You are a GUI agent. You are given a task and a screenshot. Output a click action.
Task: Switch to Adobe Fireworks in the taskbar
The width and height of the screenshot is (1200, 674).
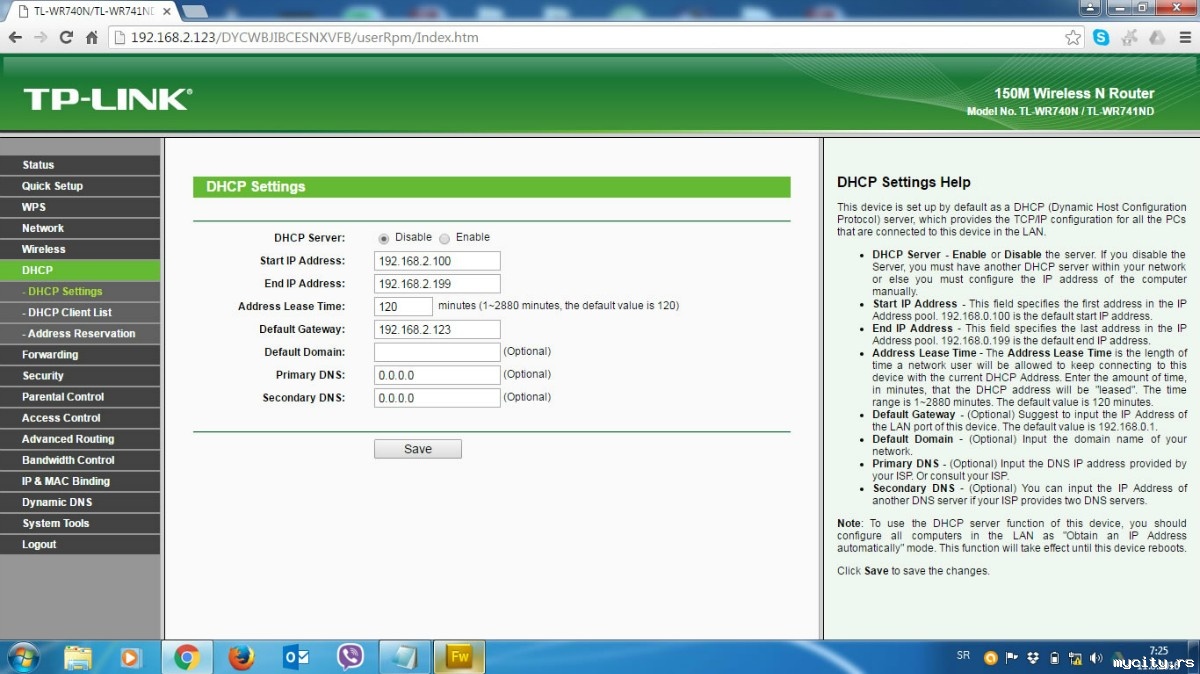(x=460, y=657)
